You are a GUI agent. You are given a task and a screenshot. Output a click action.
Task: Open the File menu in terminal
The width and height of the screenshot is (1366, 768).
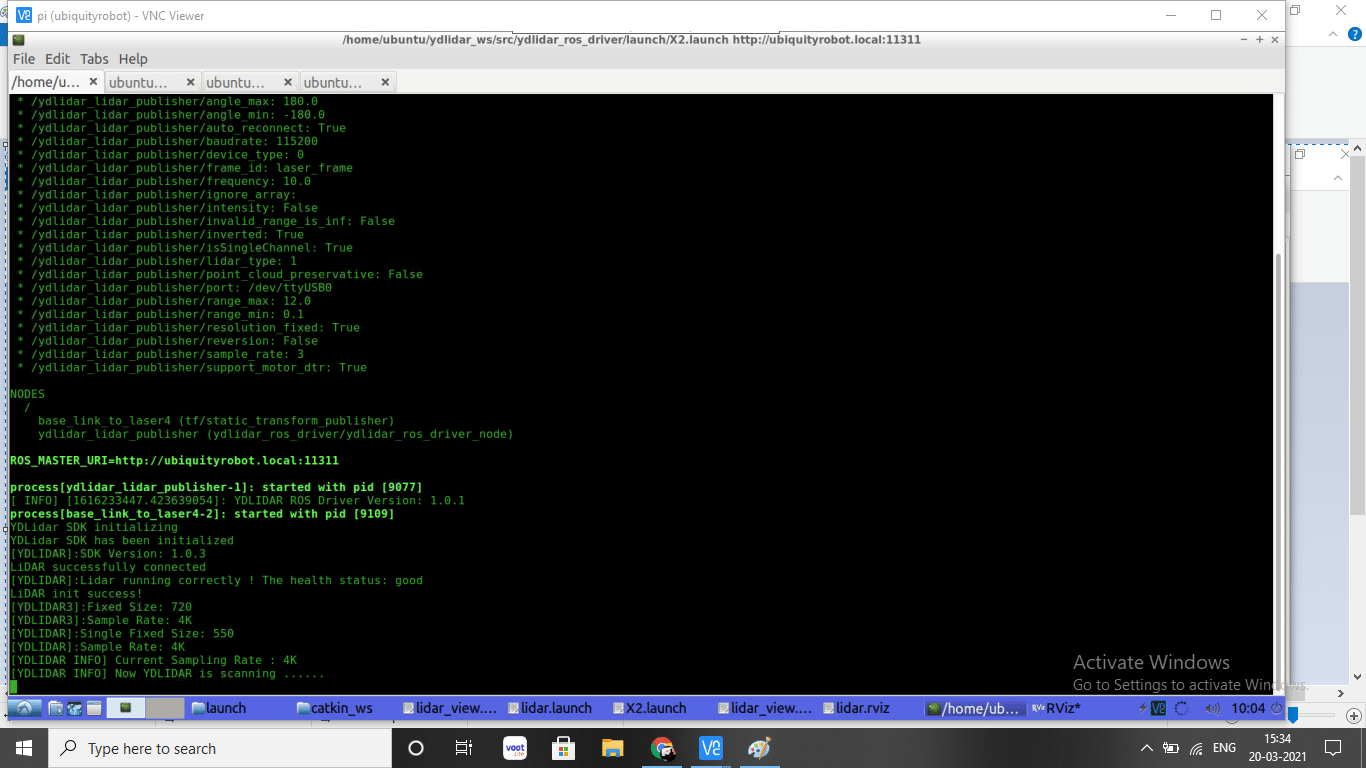[x=23, y=59]
